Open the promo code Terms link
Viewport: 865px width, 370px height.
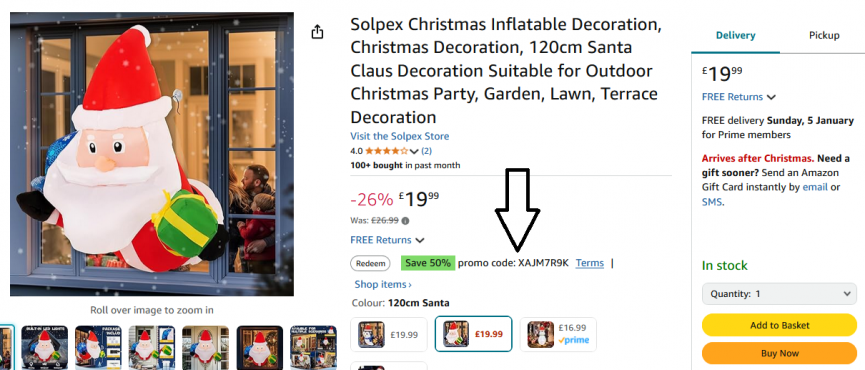coord(590,263)
